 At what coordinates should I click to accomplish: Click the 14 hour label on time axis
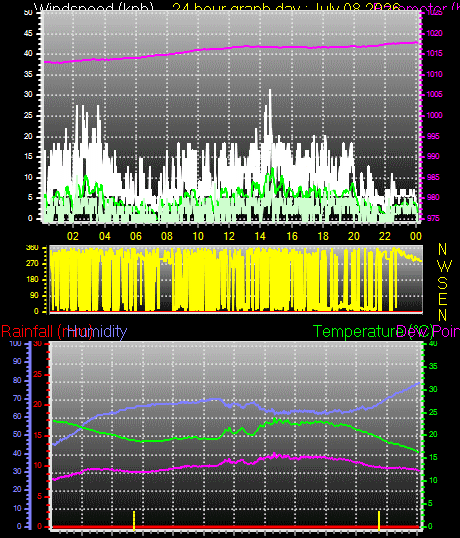260,236
